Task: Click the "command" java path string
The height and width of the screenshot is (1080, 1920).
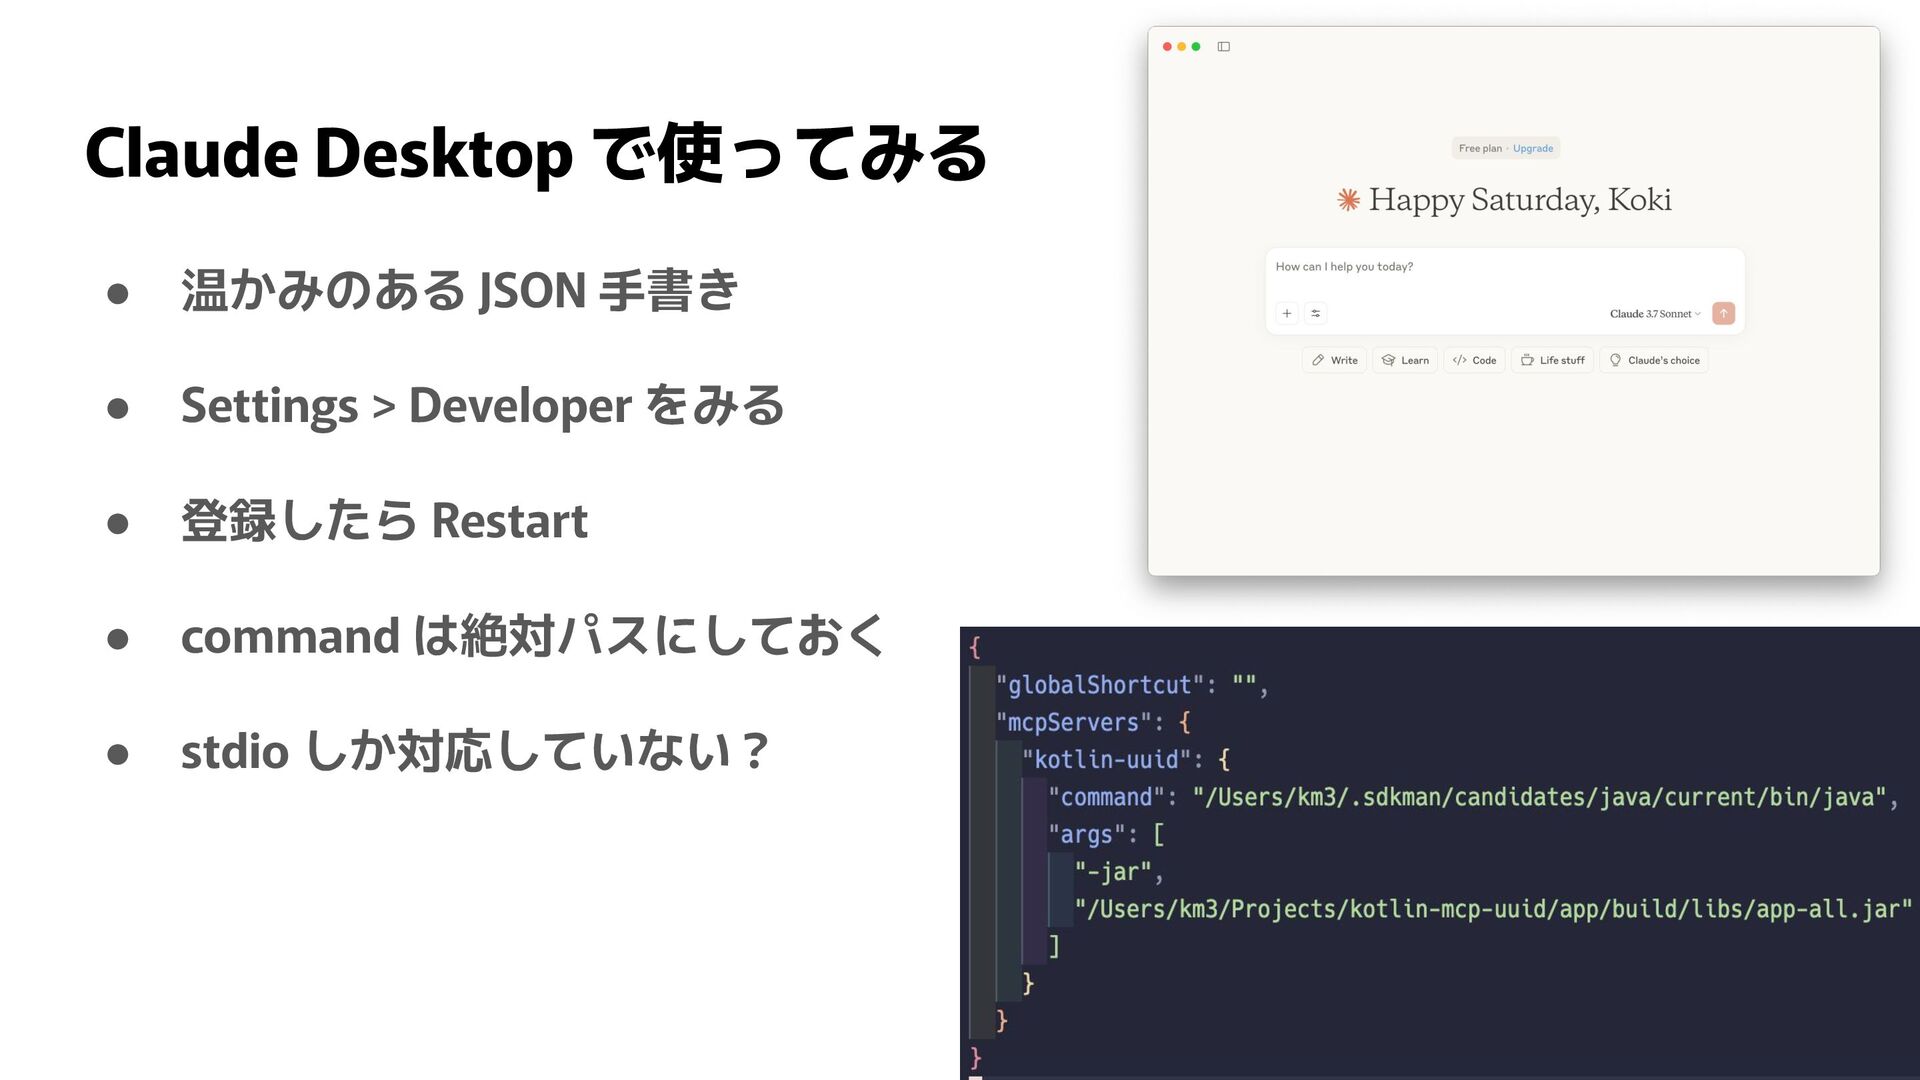Action: pos(1538,798)
